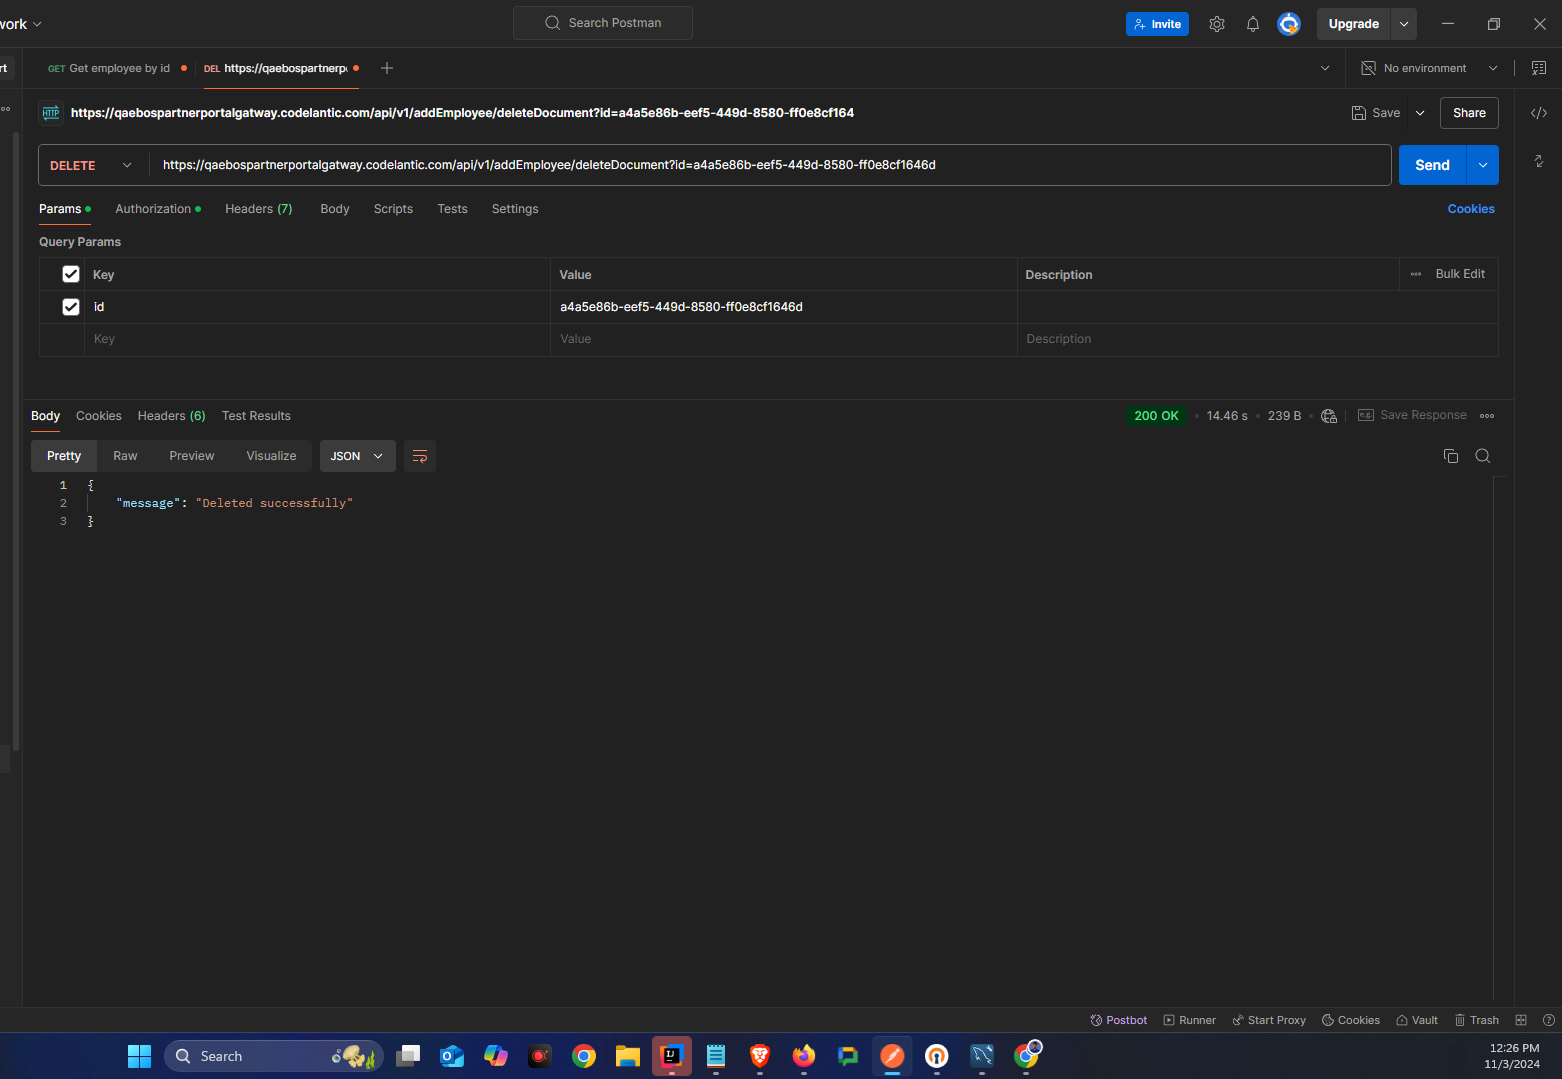Click Start Proxy in the status bar
1562x1079 pixels.
click(x=1269, y=1020)
